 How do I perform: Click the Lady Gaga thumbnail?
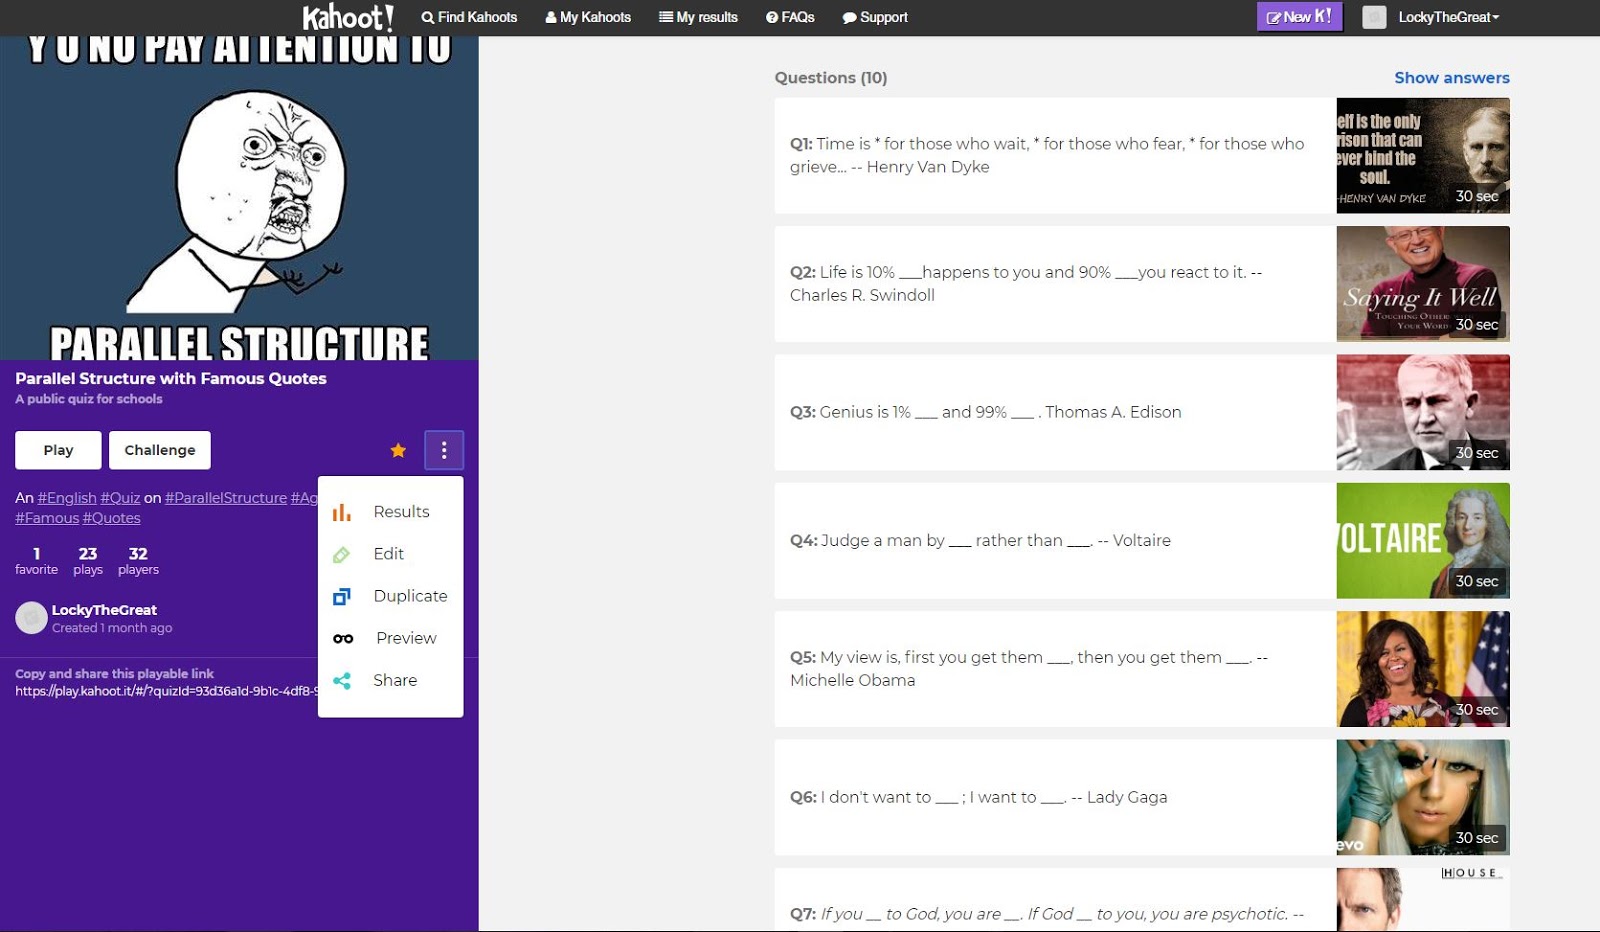[1423, 797]
